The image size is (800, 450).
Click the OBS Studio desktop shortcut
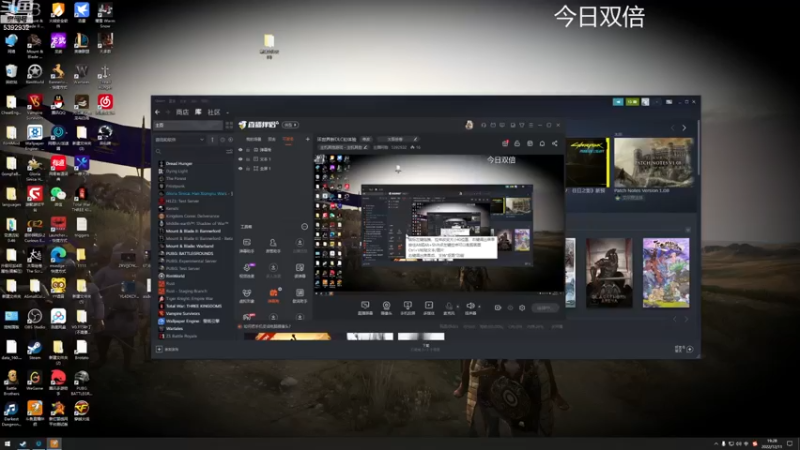pyautogui.click(x=34, y=319)
